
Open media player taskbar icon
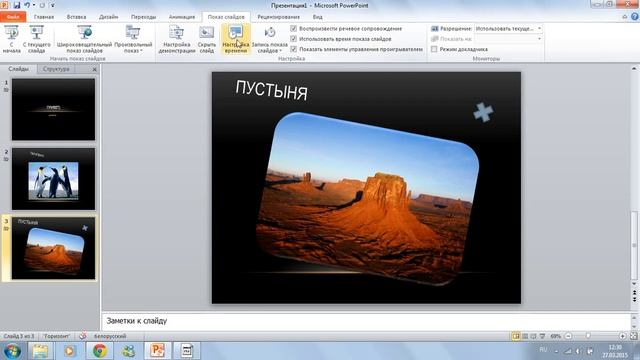pyautogui.click(x=69, y=351)
